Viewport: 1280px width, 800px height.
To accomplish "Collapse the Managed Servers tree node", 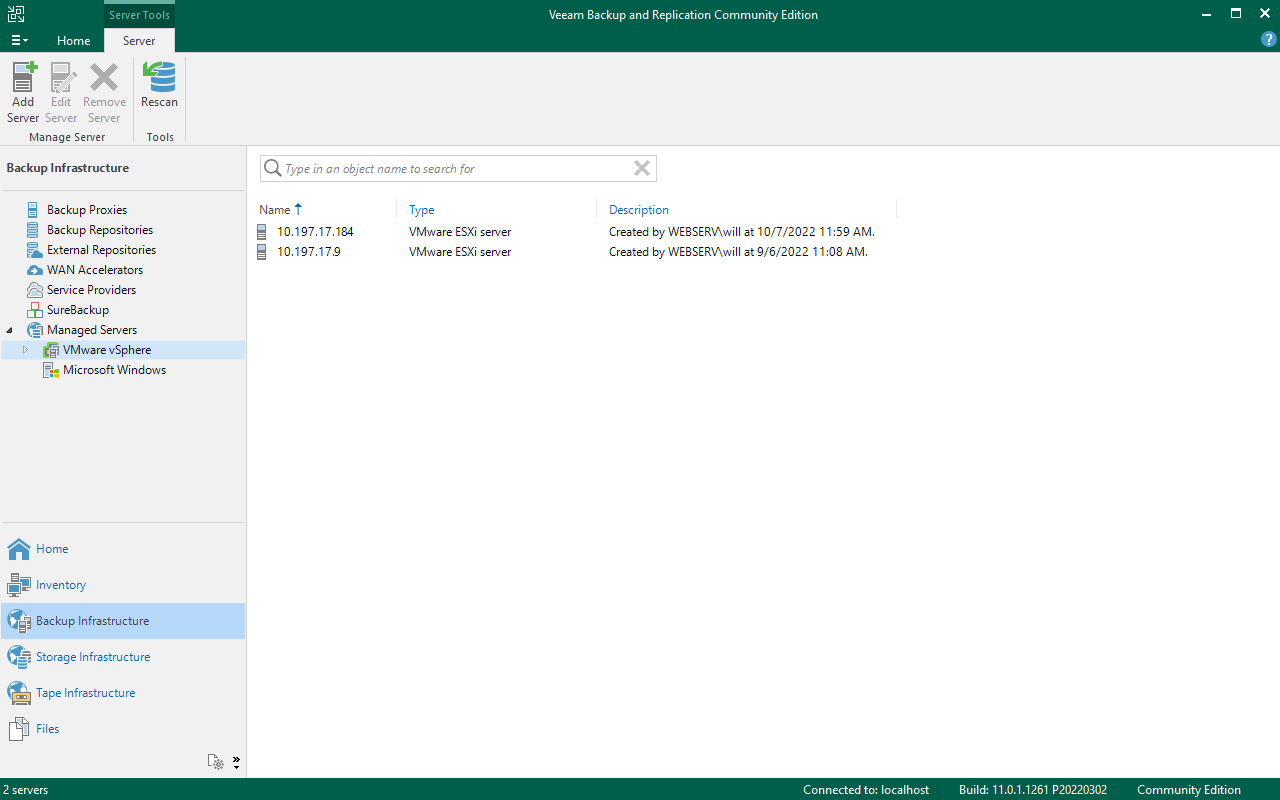I will [10, 330].
